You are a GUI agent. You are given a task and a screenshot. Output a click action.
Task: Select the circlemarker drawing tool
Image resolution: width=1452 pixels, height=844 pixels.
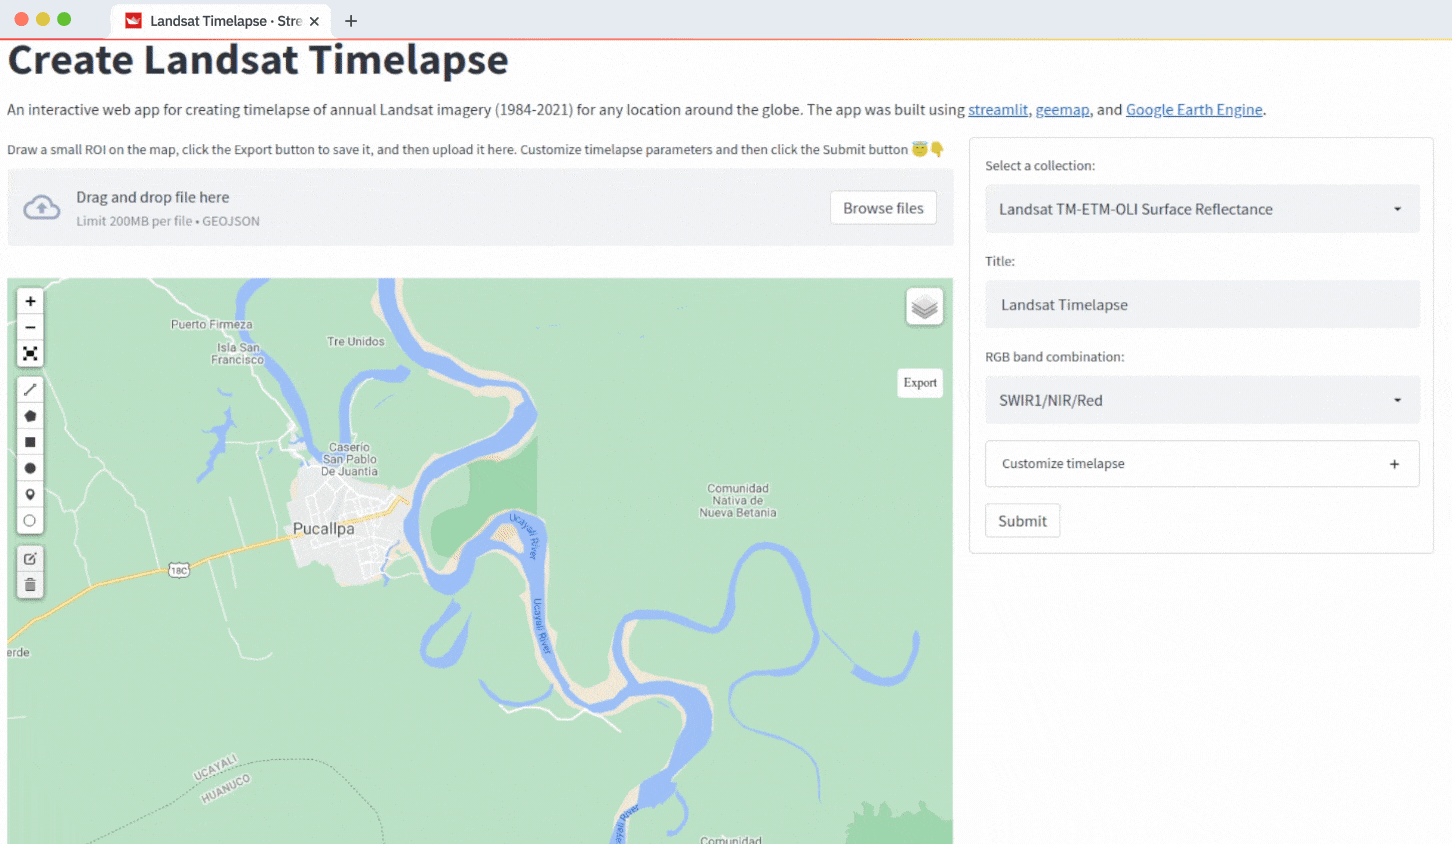coord(30,520)
